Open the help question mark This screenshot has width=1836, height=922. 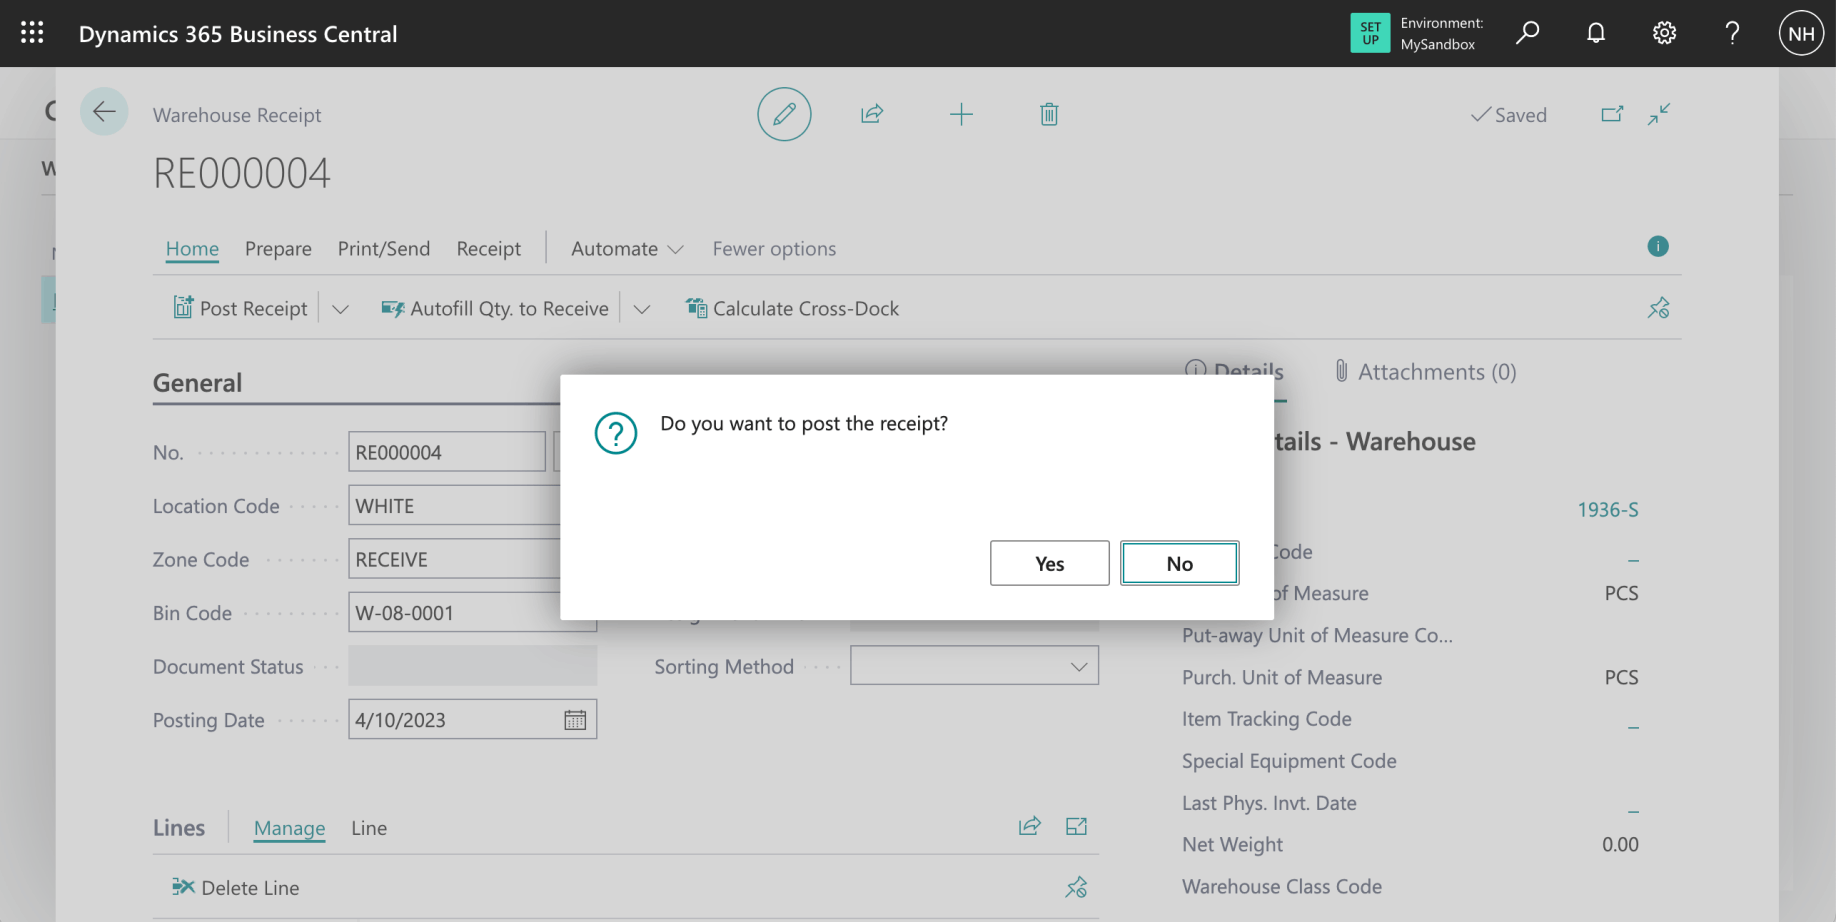point(1732,33)
